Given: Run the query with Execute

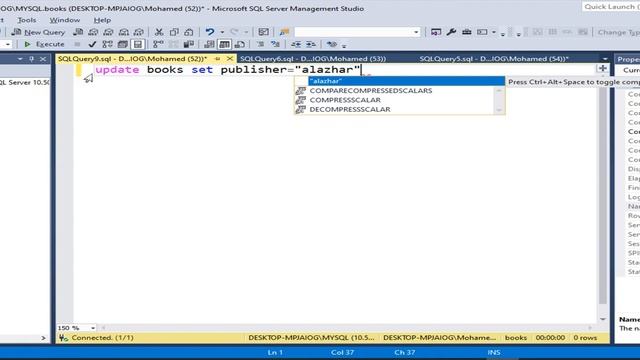Looking at the screenshot, I should click(x=44, y=44).
